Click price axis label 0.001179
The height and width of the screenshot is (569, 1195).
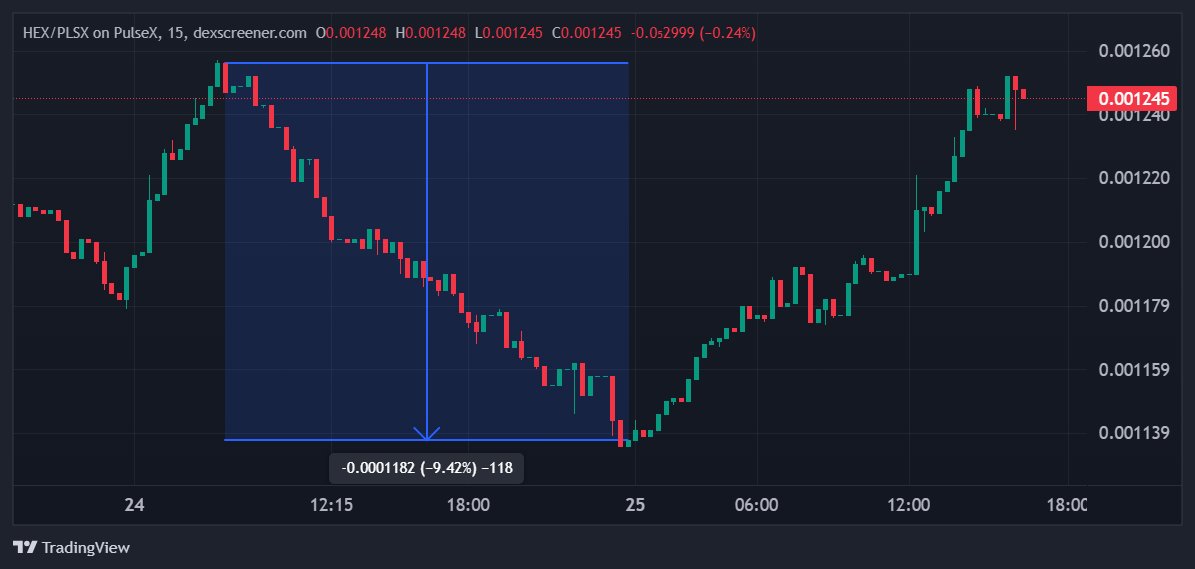point(1133,306)
